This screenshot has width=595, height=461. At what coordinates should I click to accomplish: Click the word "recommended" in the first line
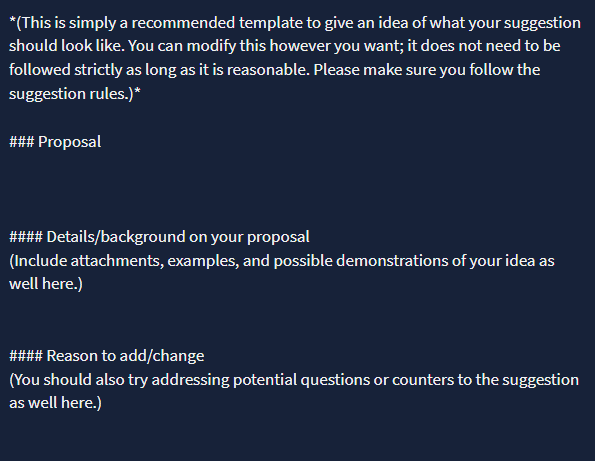coord(183,23)
